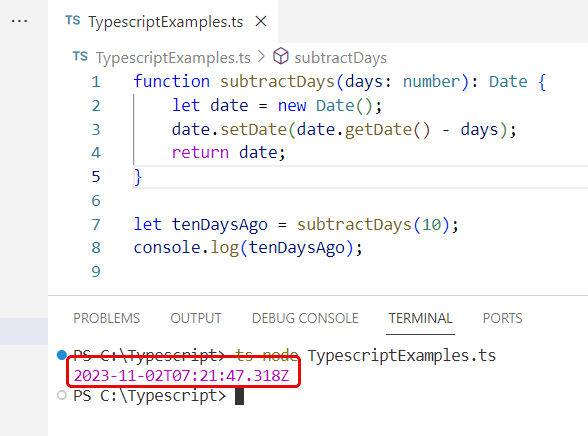Image resolution: width=588 pixels, height=436 pixels.
Task: Click the 'function' keyword on line 1
Action: click(x=172, y=81)
